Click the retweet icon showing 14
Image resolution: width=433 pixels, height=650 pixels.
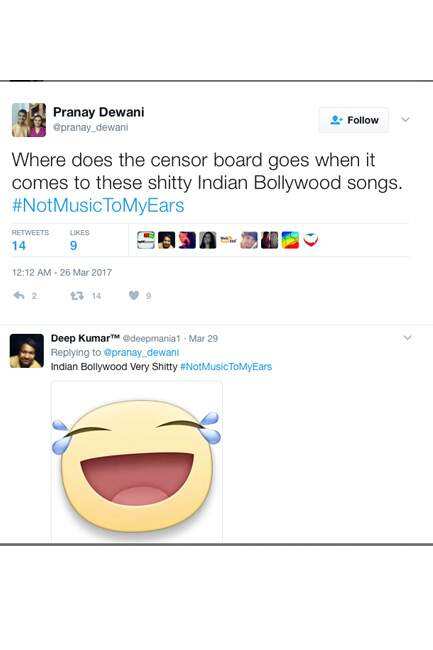pos(77,296)
